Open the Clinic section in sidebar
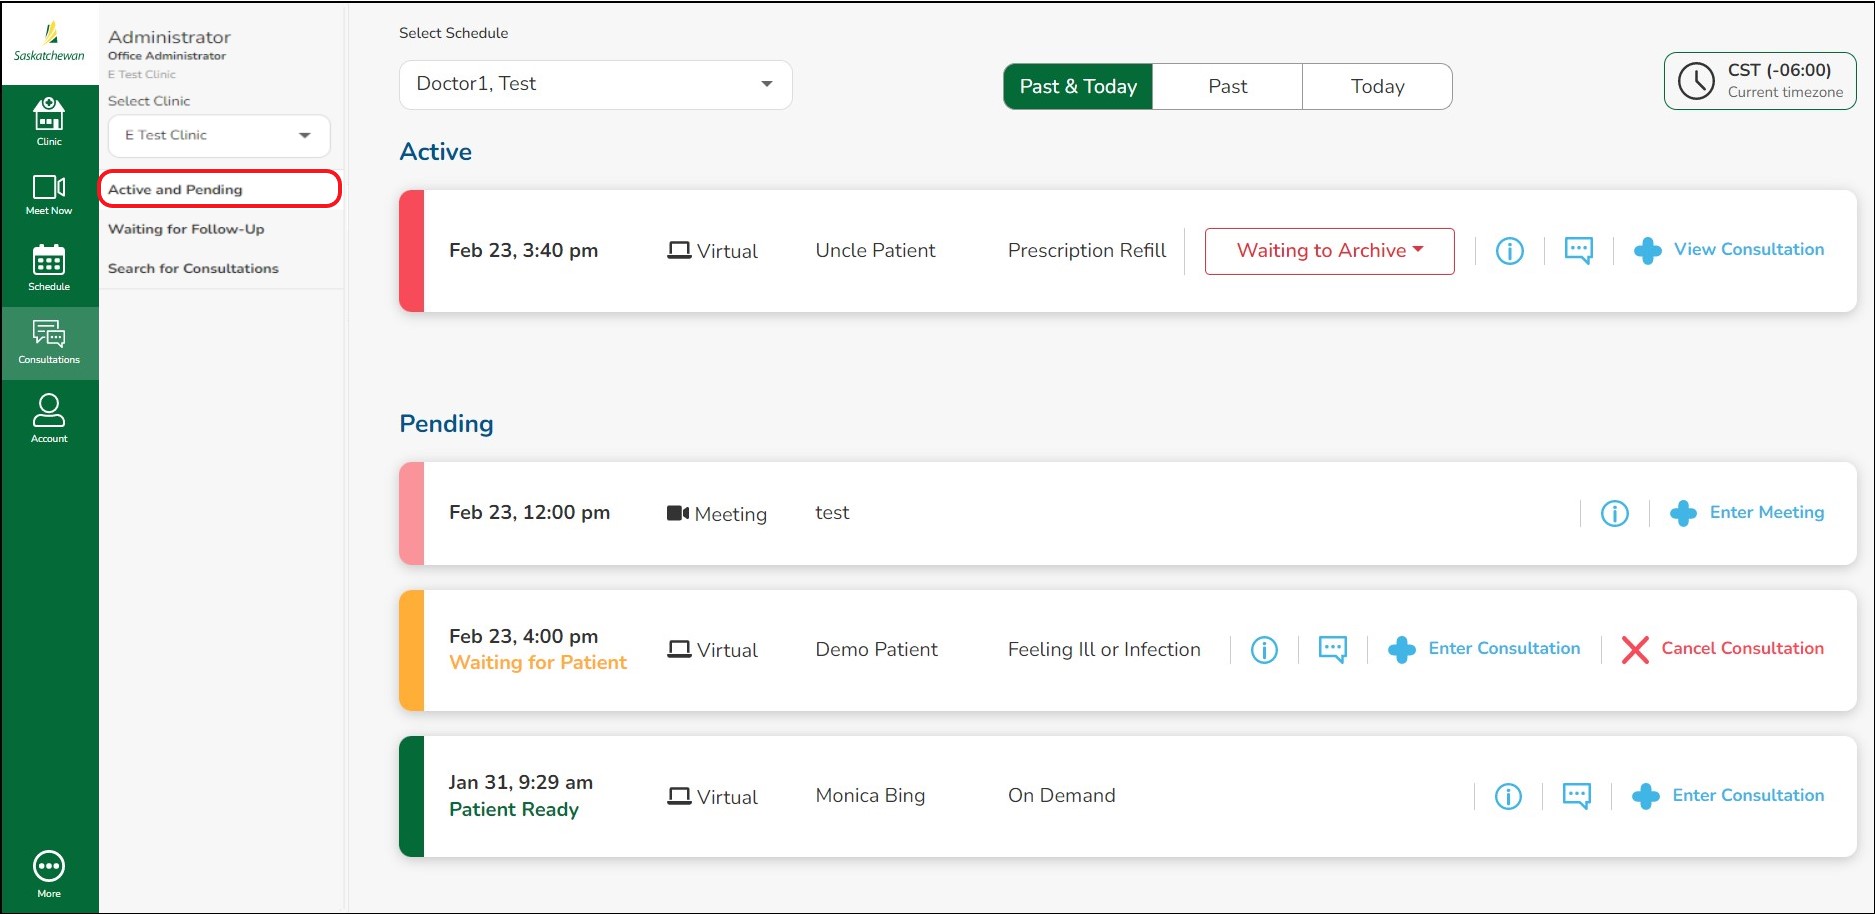 49,121
